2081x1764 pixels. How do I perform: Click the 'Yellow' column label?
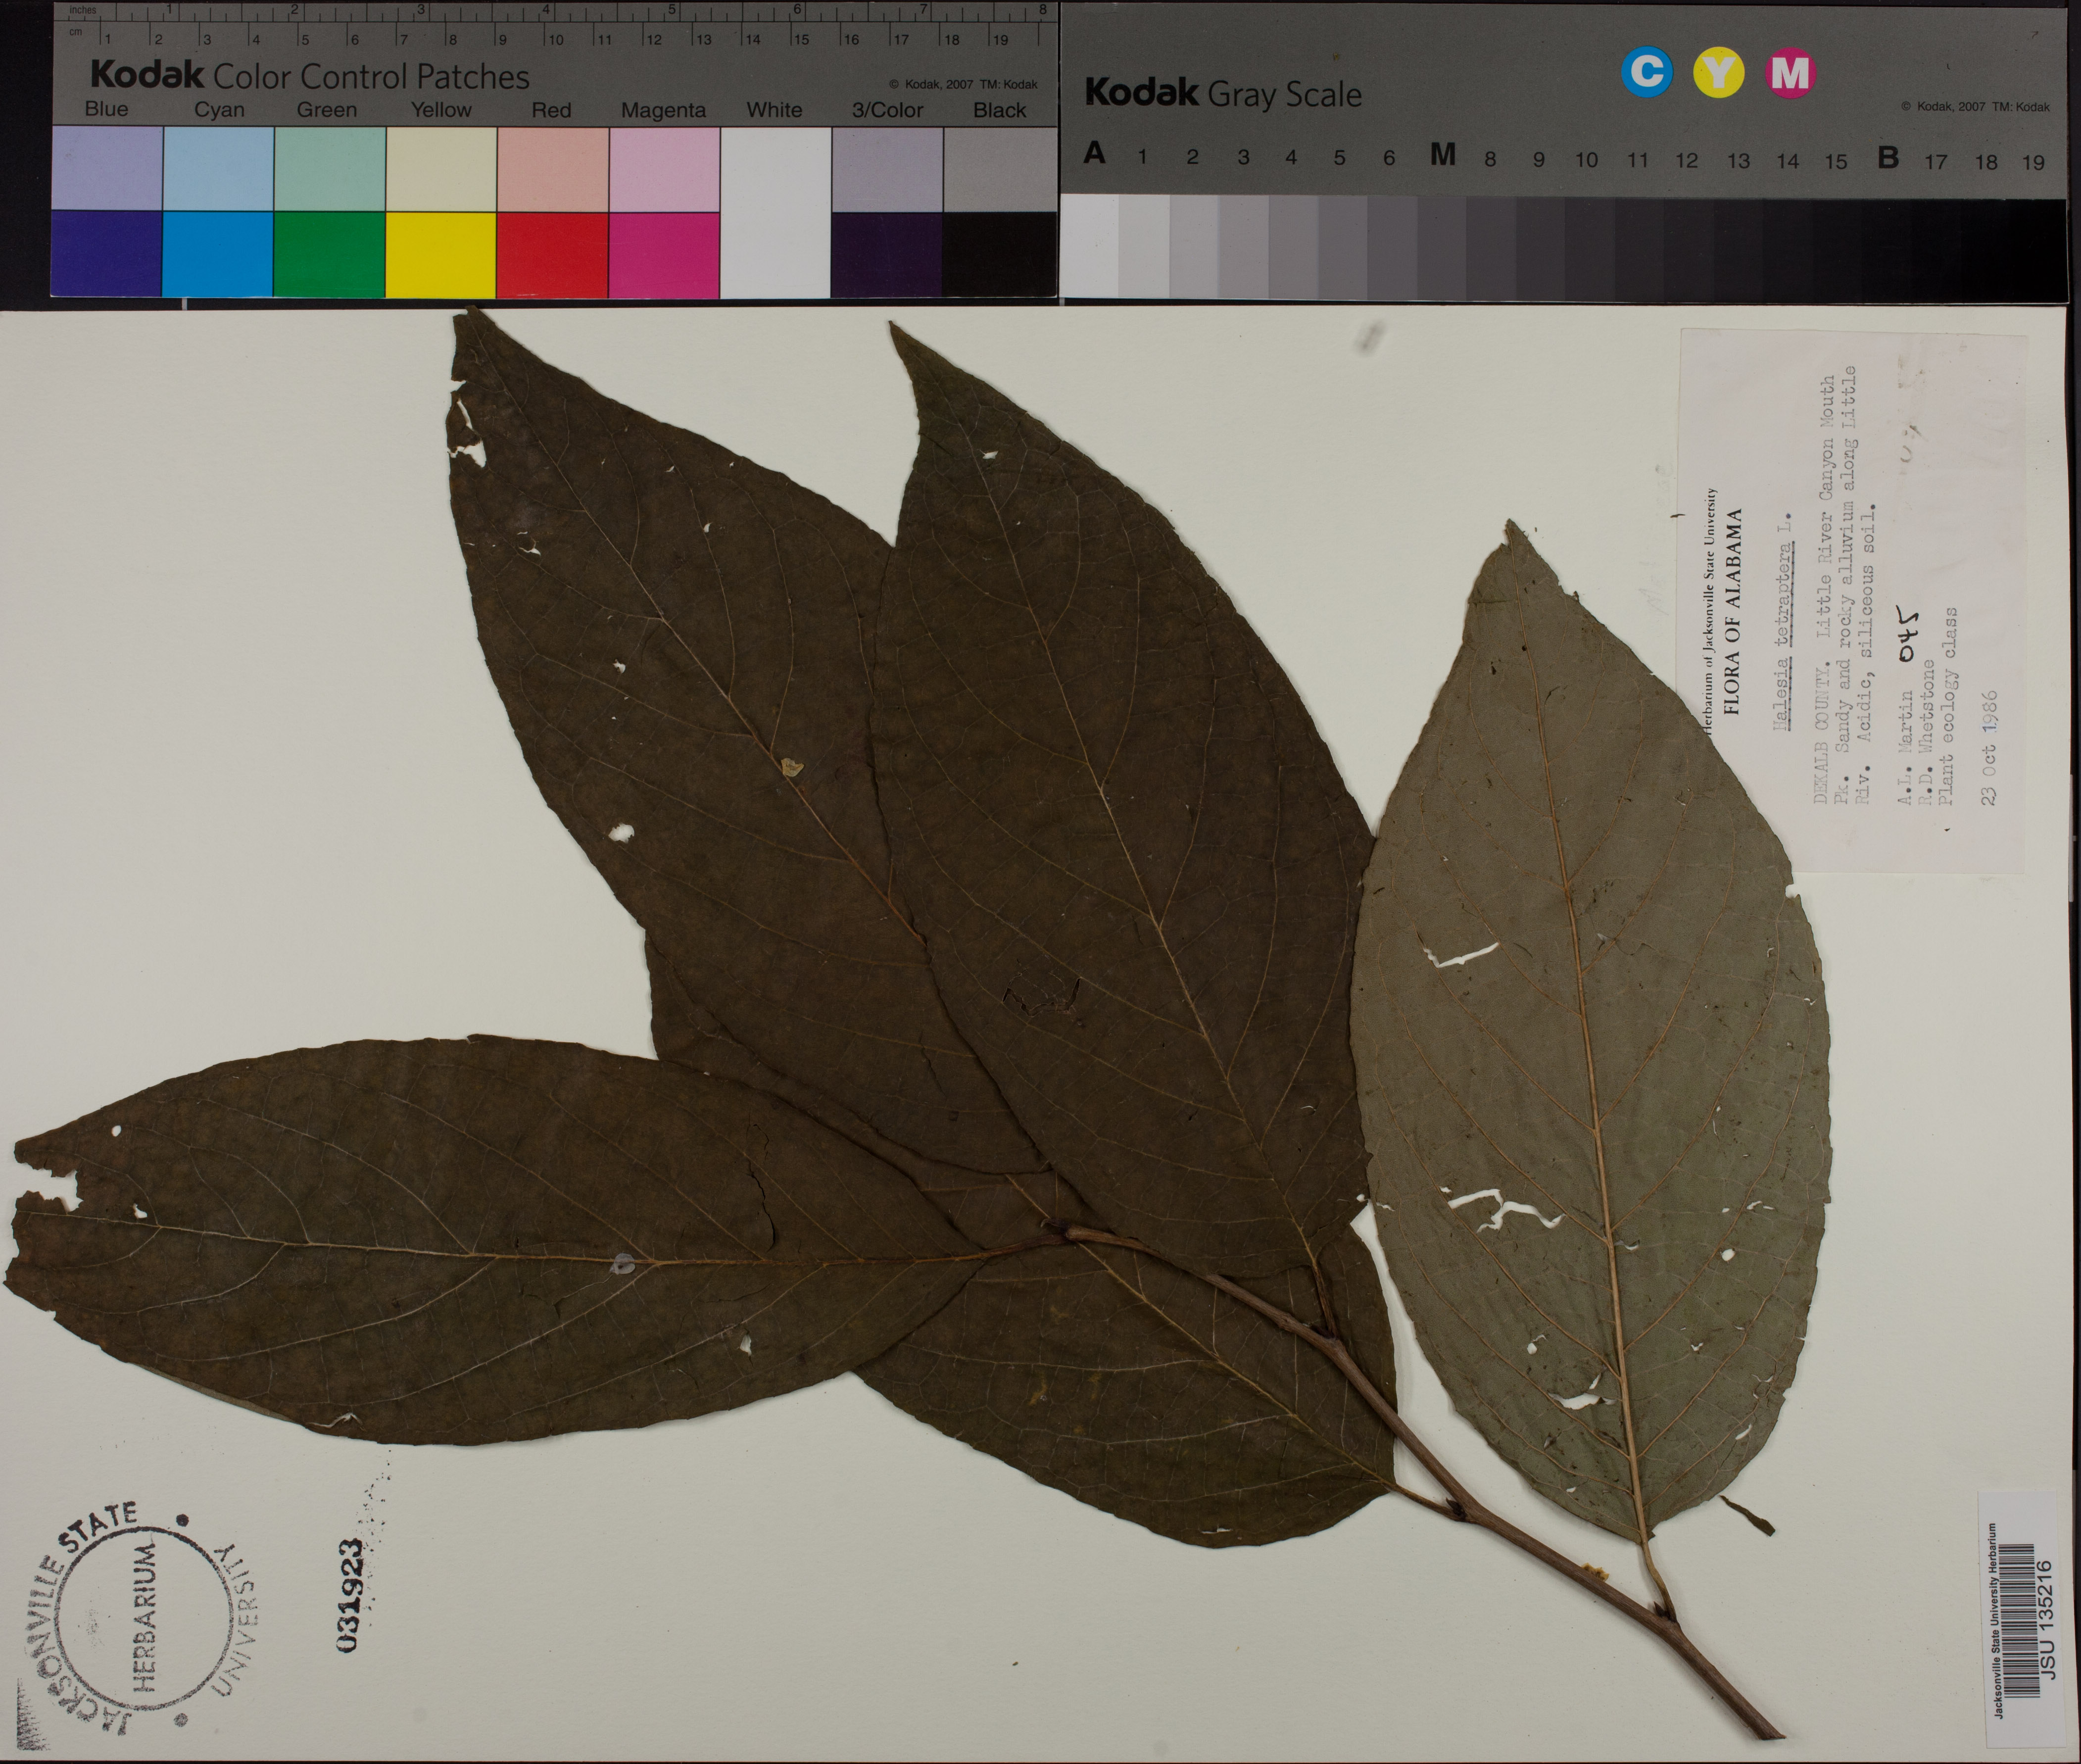(441, 110)
